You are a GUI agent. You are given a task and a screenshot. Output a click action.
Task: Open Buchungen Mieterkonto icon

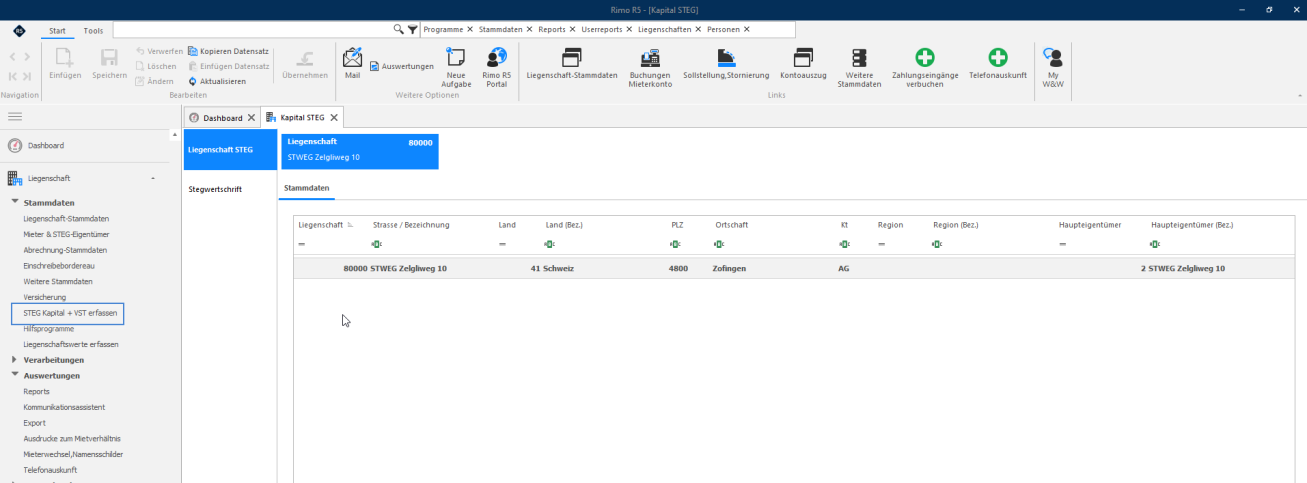650,57
